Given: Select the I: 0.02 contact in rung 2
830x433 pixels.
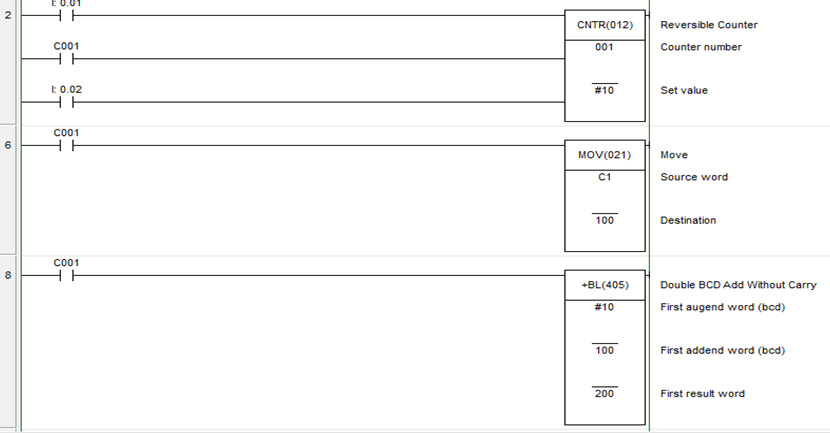Looking at the screenshot, I should pyautogui.click(x=68, y=102).
